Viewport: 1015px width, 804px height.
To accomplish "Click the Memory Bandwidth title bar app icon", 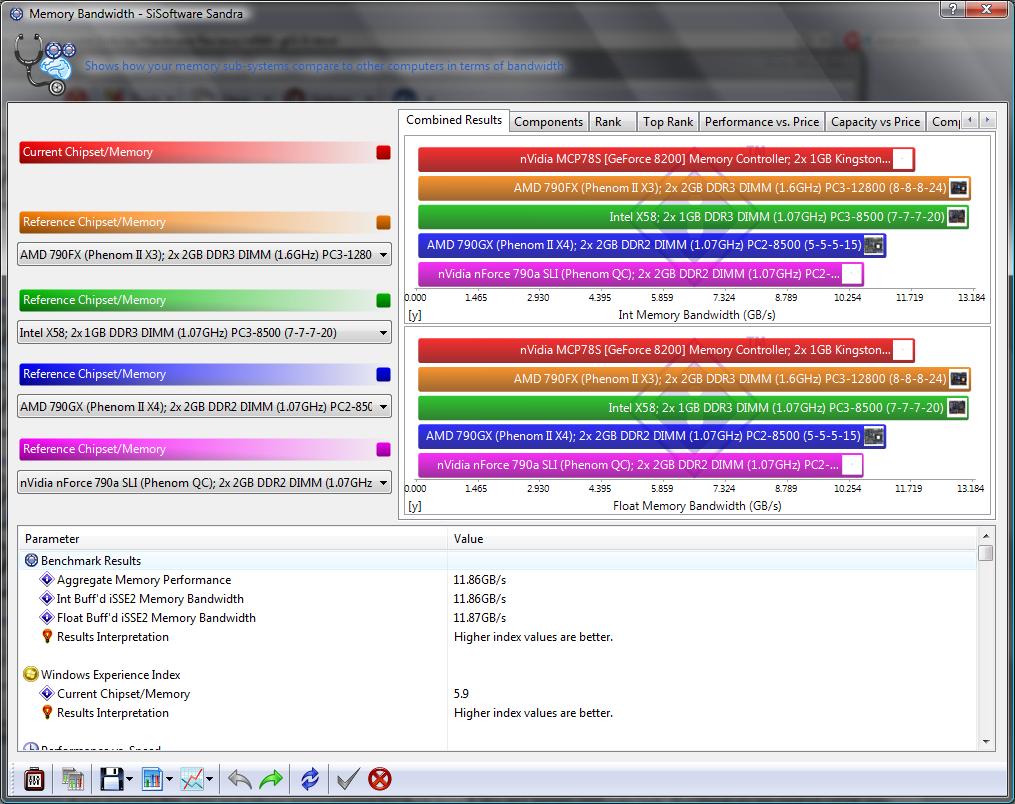I will [x=16, y=14].
